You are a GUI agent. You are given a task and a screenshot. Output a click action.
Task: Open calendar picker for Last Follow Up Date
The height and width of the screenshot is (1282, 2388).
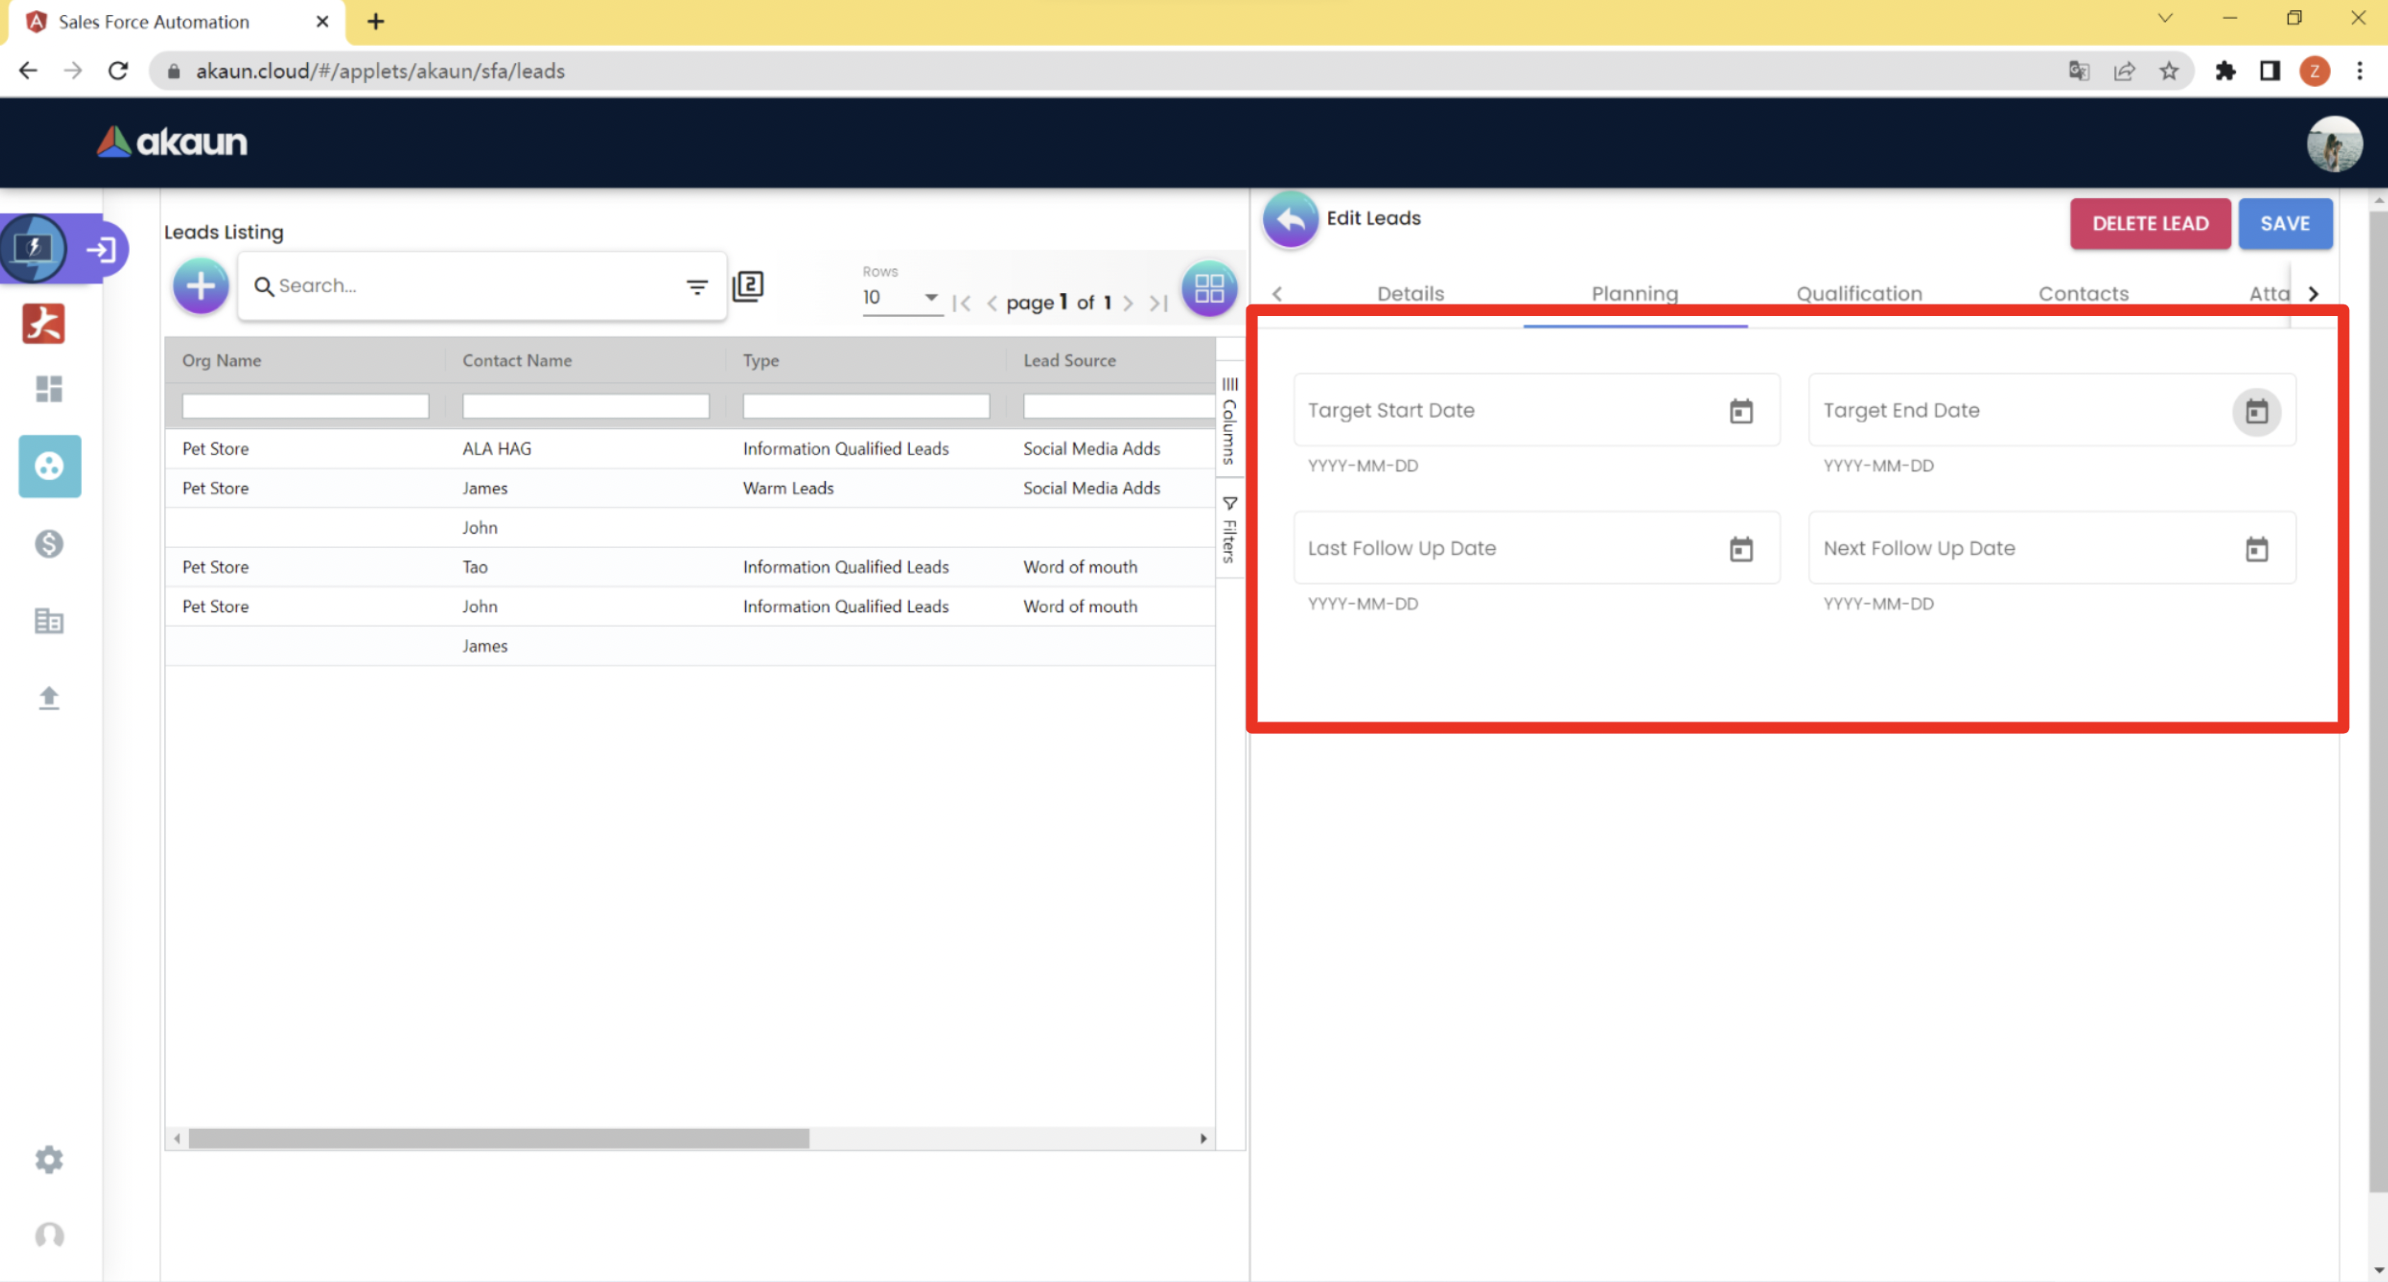point(1741,549)
